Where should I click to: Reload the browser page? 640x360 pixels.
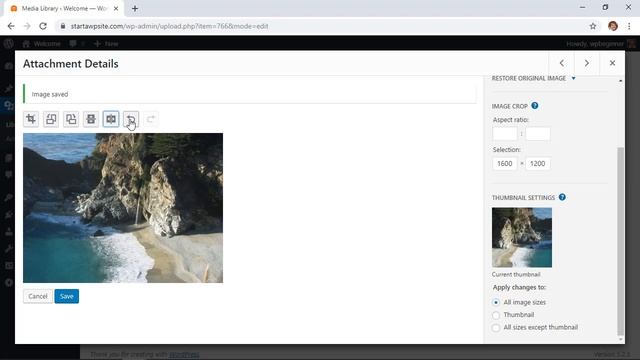click(x=43, y=26)
